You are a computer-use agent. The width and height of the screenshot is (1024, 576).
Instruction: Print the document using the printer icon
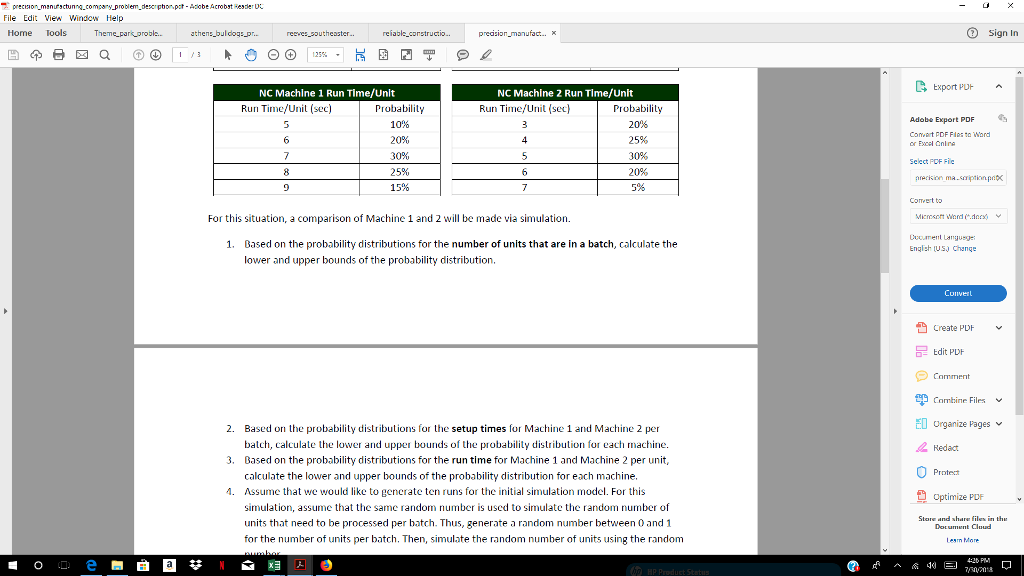58,55
